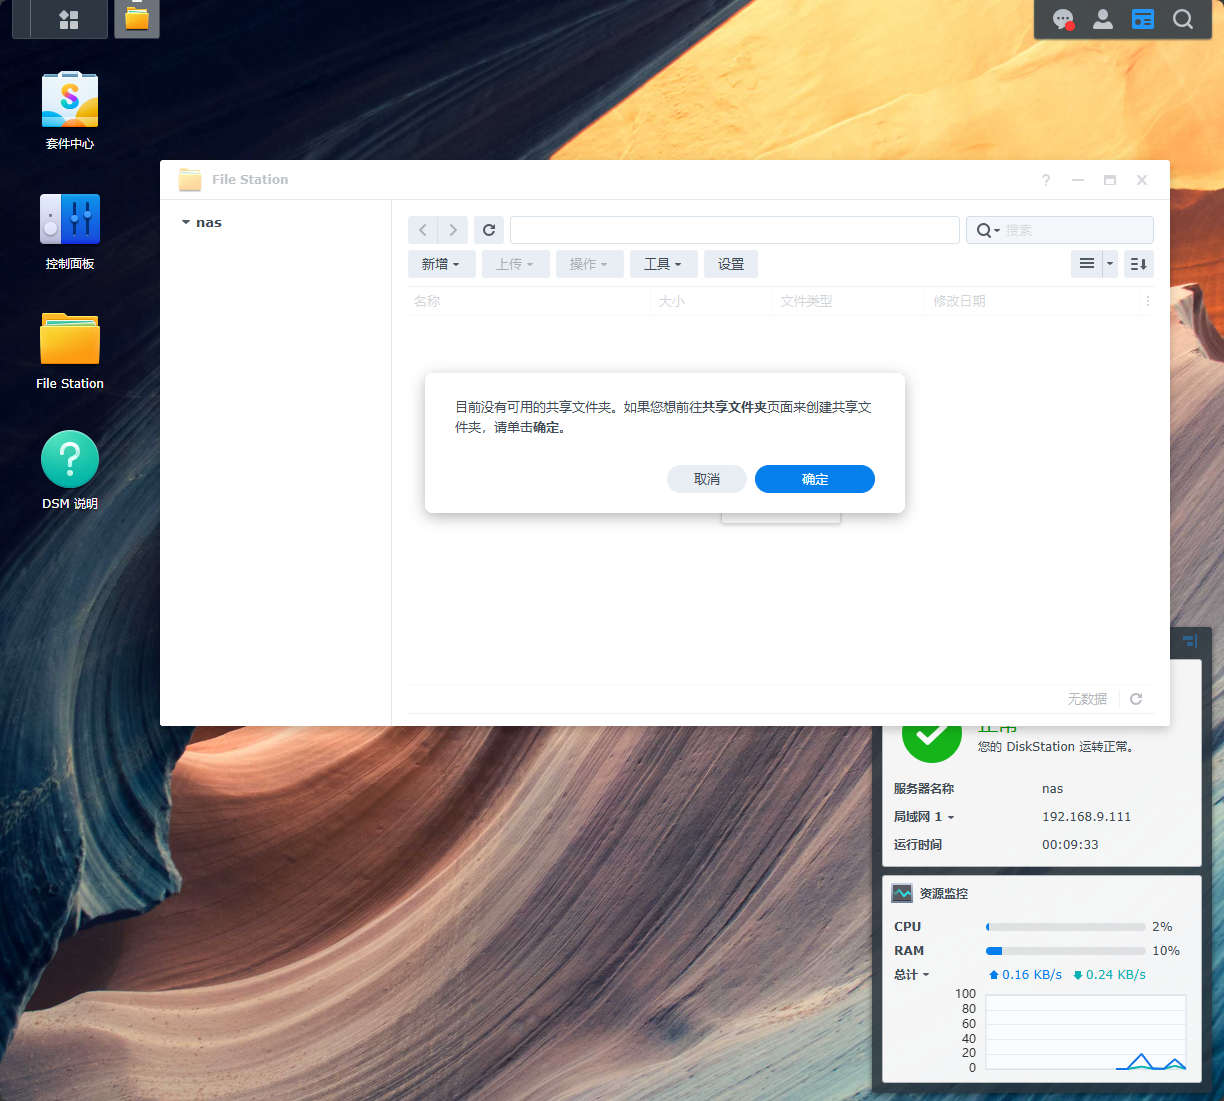This screenshot has height=1101, width=1224.
Task: Collapse the nas tree node
Action: pyautogui.click(x=186, y=222)
